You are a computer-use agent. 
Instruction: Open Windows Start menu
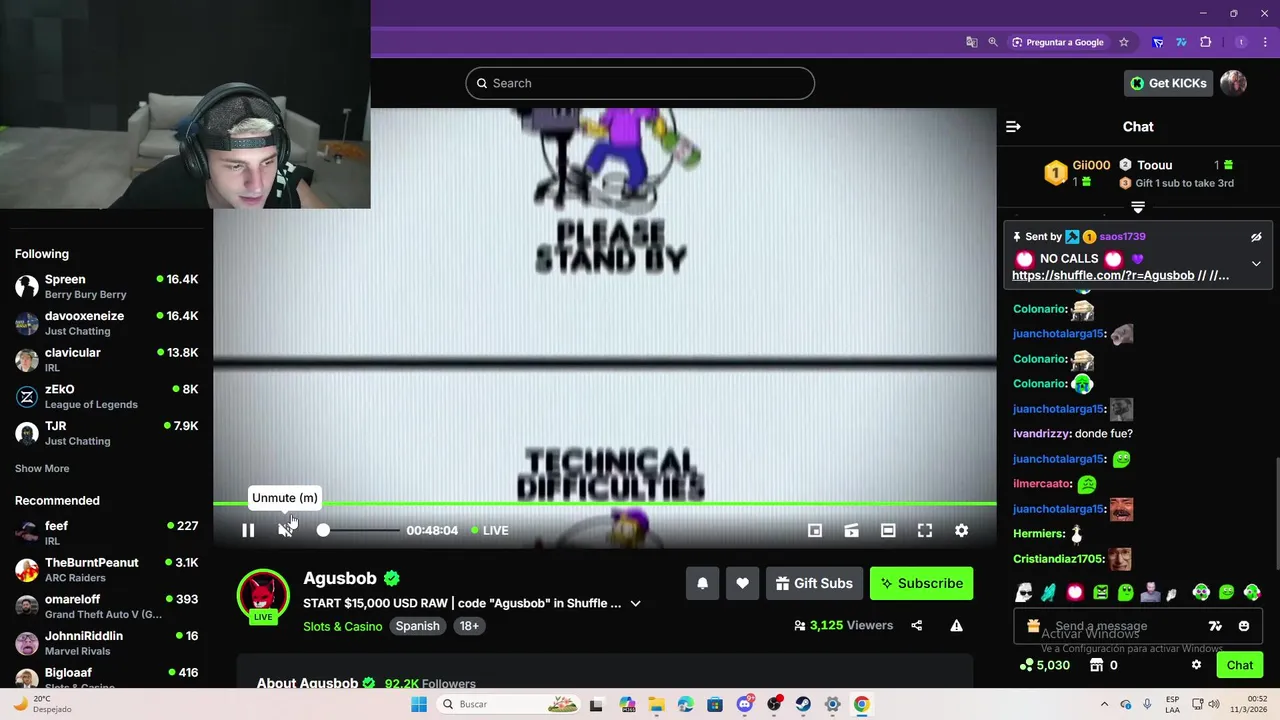[419, 704]
